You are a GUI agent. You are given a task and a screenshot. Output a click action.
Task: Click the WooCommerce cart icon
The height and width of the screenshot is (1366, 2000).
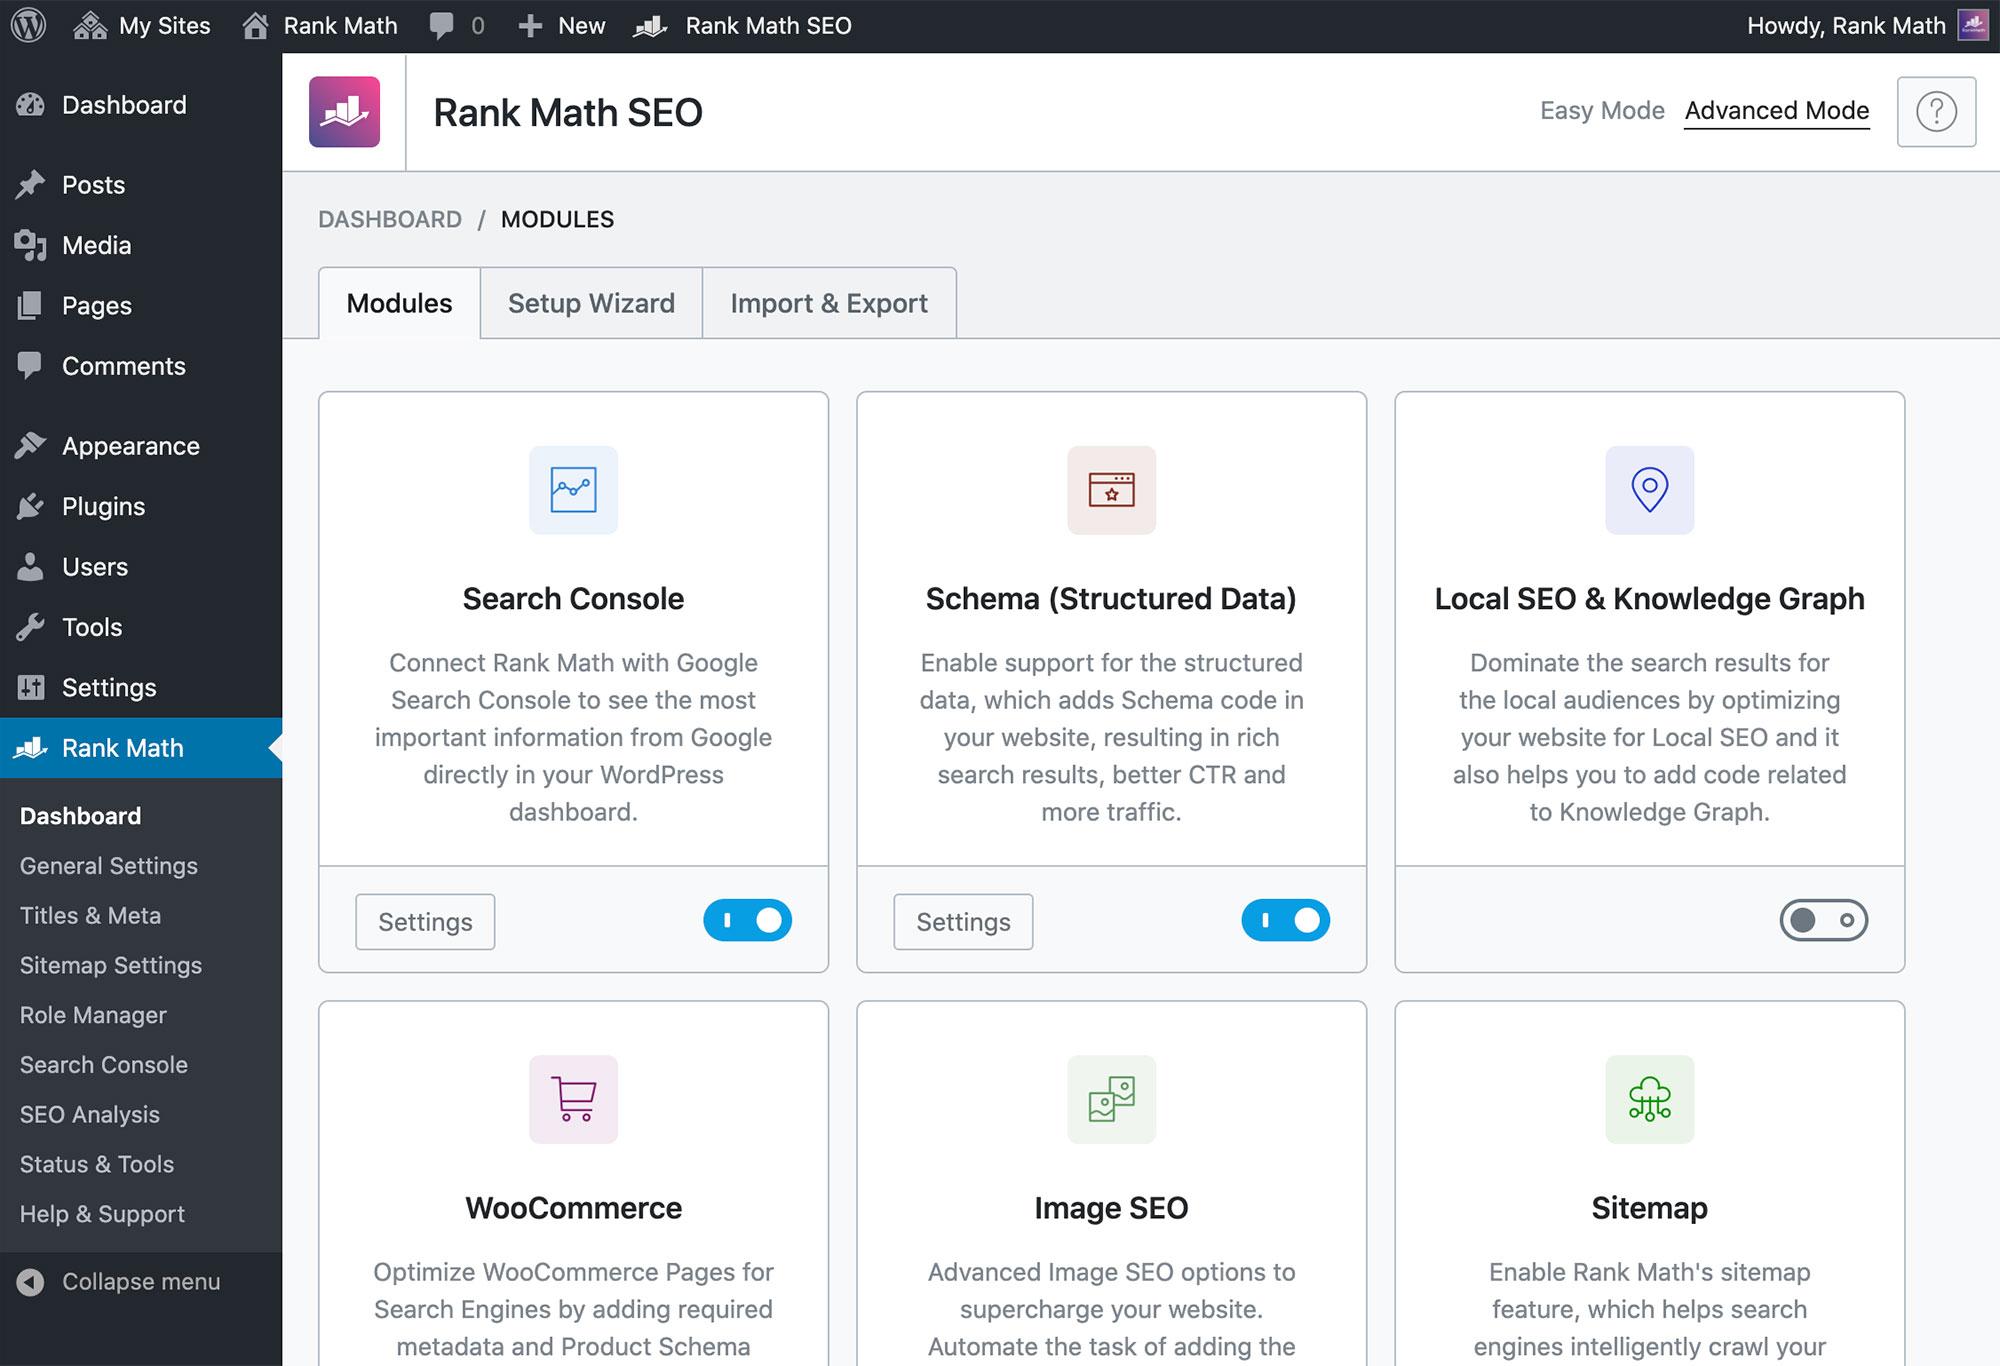point(573,1097)
